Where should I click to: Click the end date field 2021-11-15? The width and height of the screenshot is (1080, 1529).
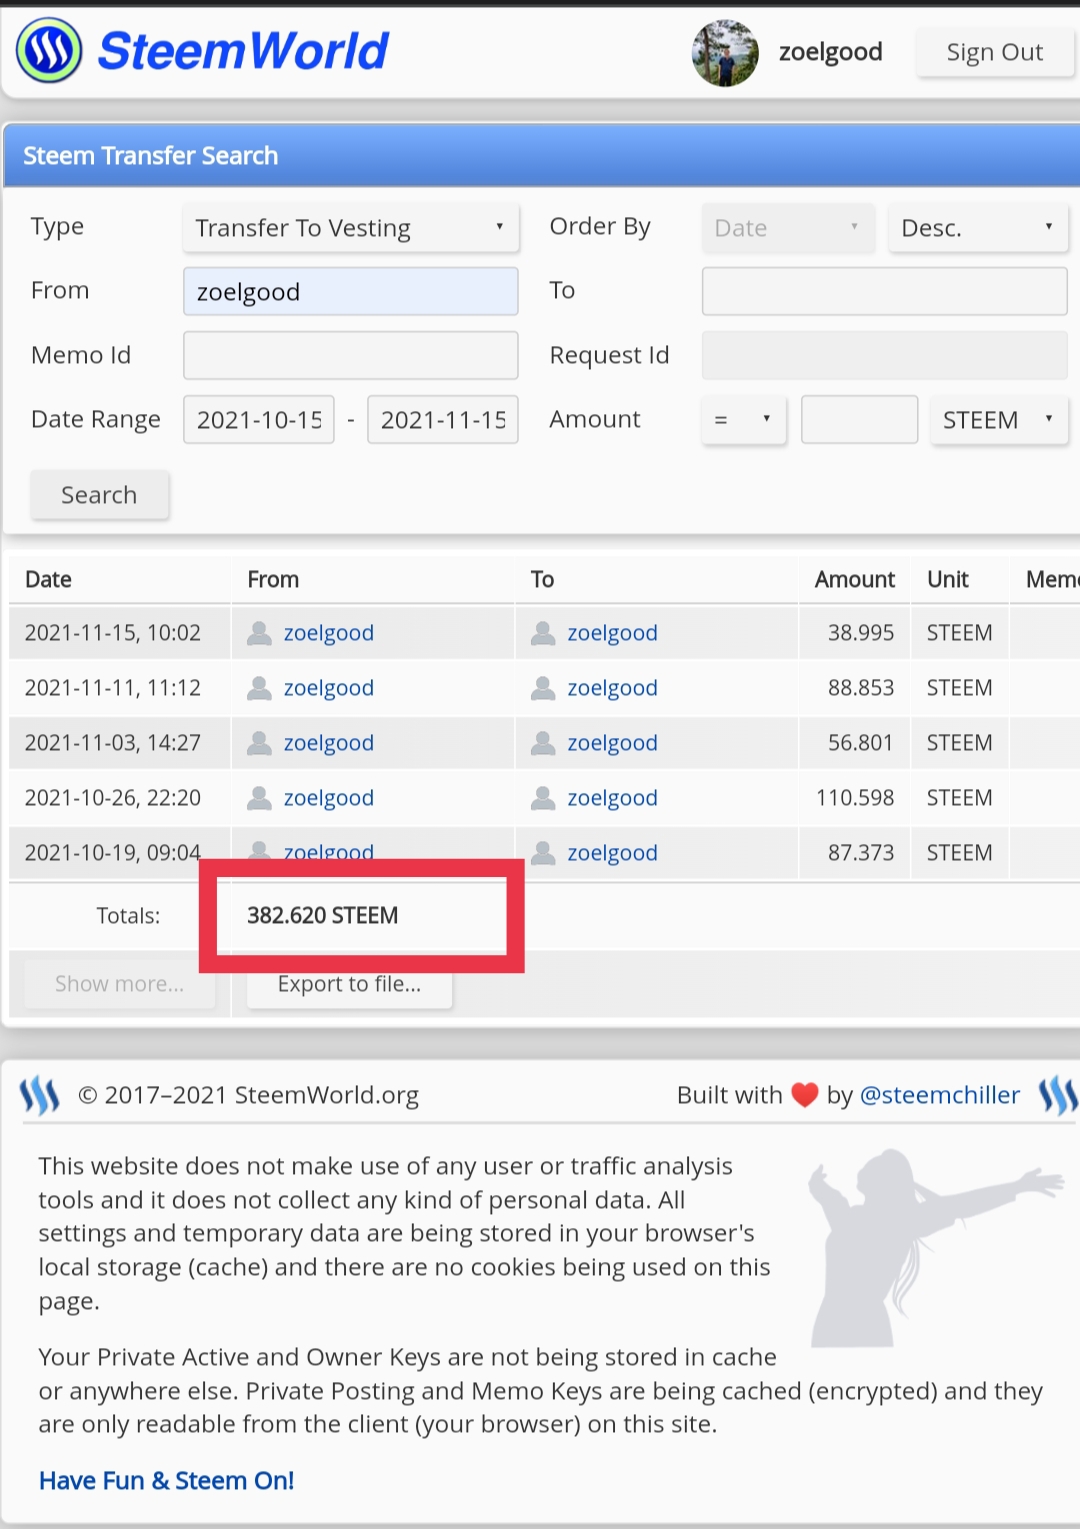point(443,419)
